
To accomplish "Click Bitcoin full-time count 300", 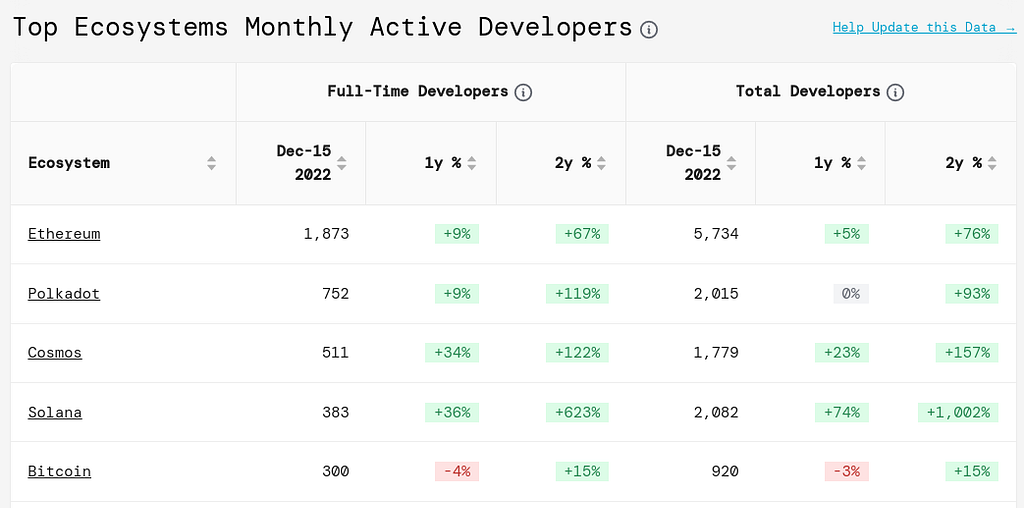I will (336, 471).
